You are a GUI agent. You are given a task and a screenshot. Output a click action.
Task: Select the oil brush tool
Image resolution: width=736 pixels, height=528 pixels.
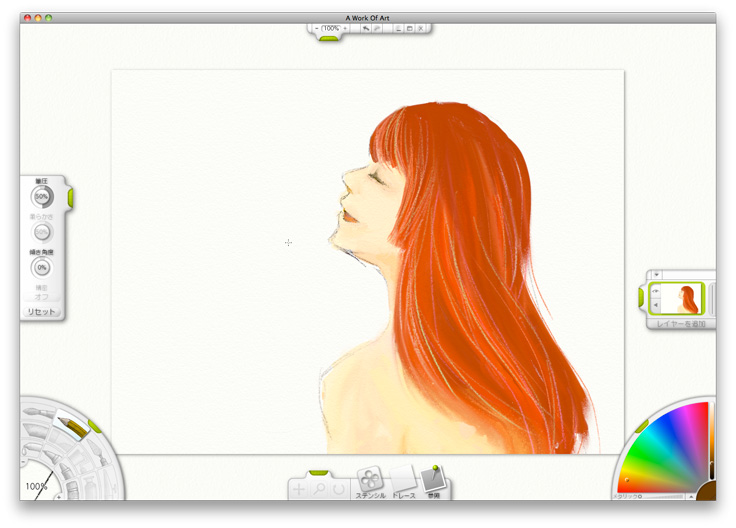38,413
